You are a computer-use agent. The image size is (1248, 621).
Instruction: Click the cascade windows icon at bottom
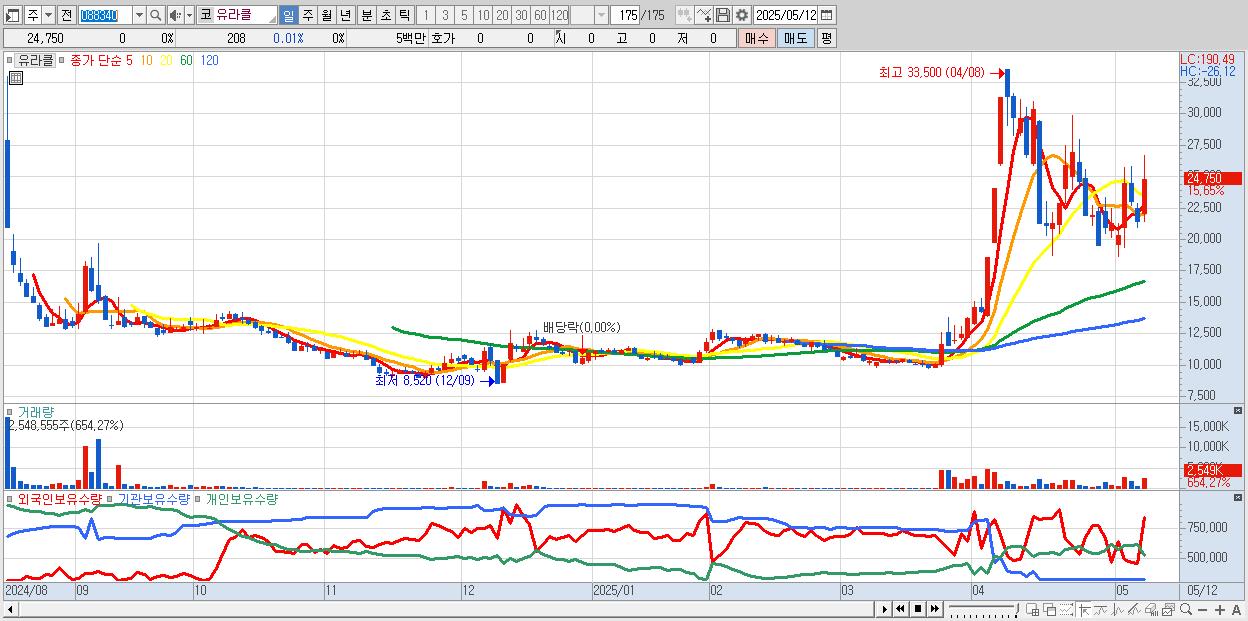coord(1050,609)
